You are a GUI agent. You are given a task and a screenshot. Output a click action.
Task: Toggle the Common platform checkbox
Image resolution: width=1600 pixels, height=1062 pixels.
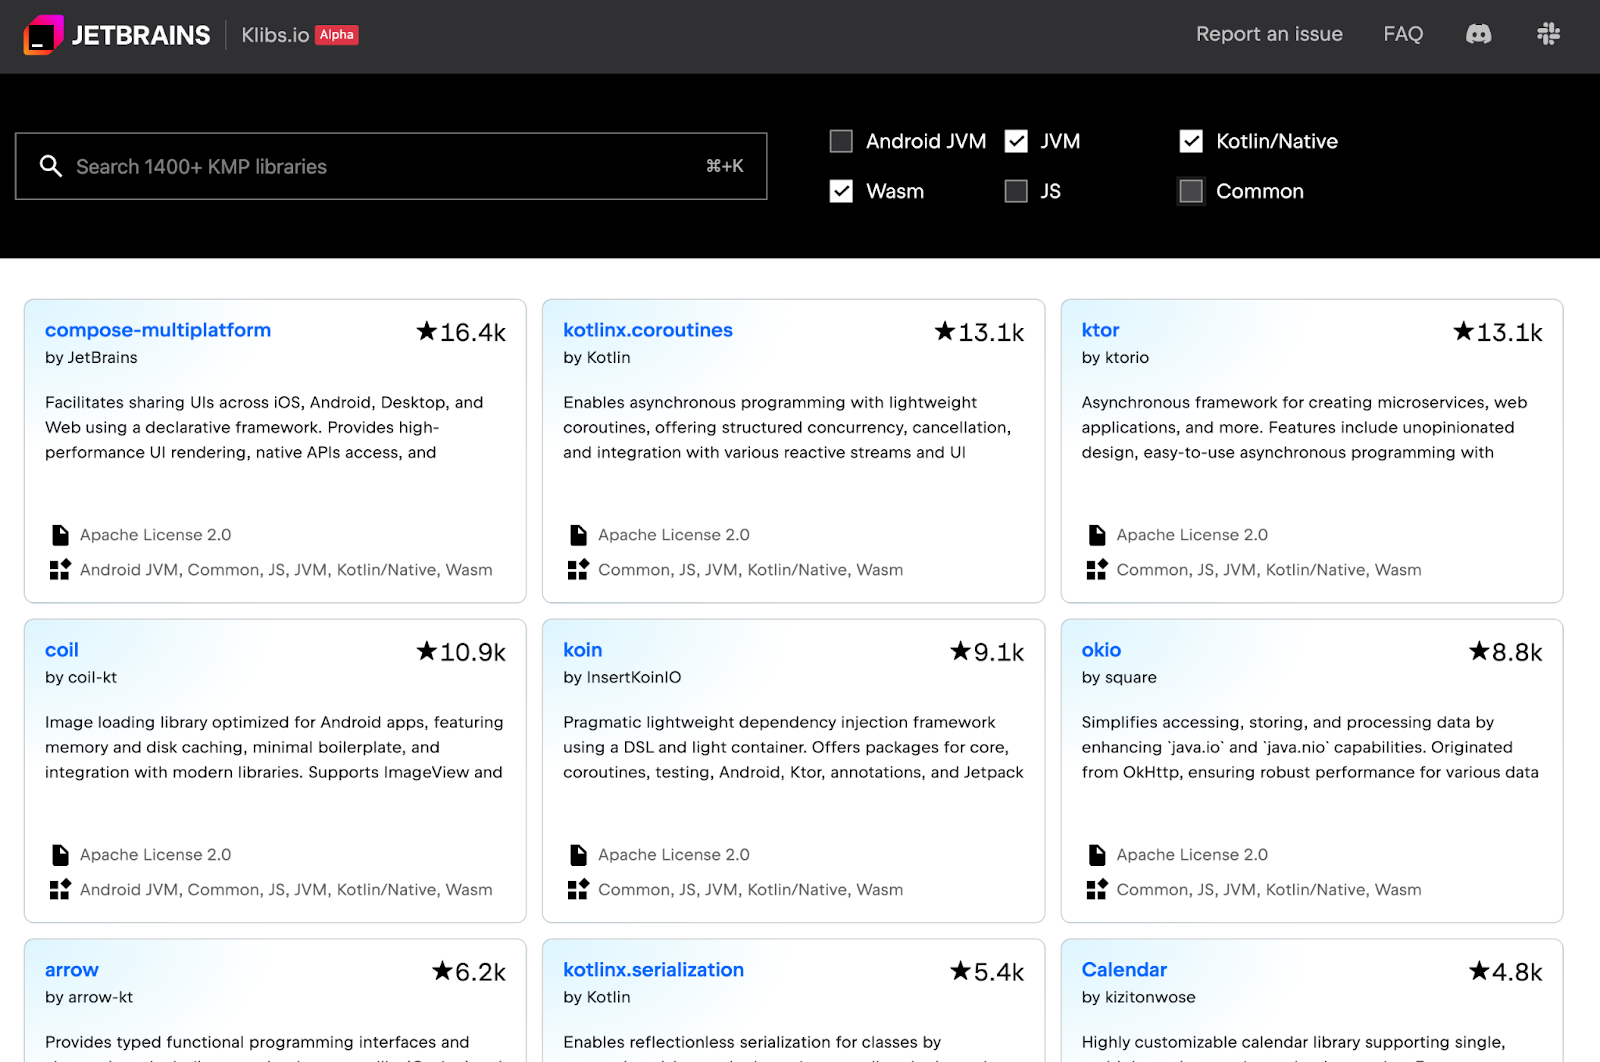point(1191,191)
